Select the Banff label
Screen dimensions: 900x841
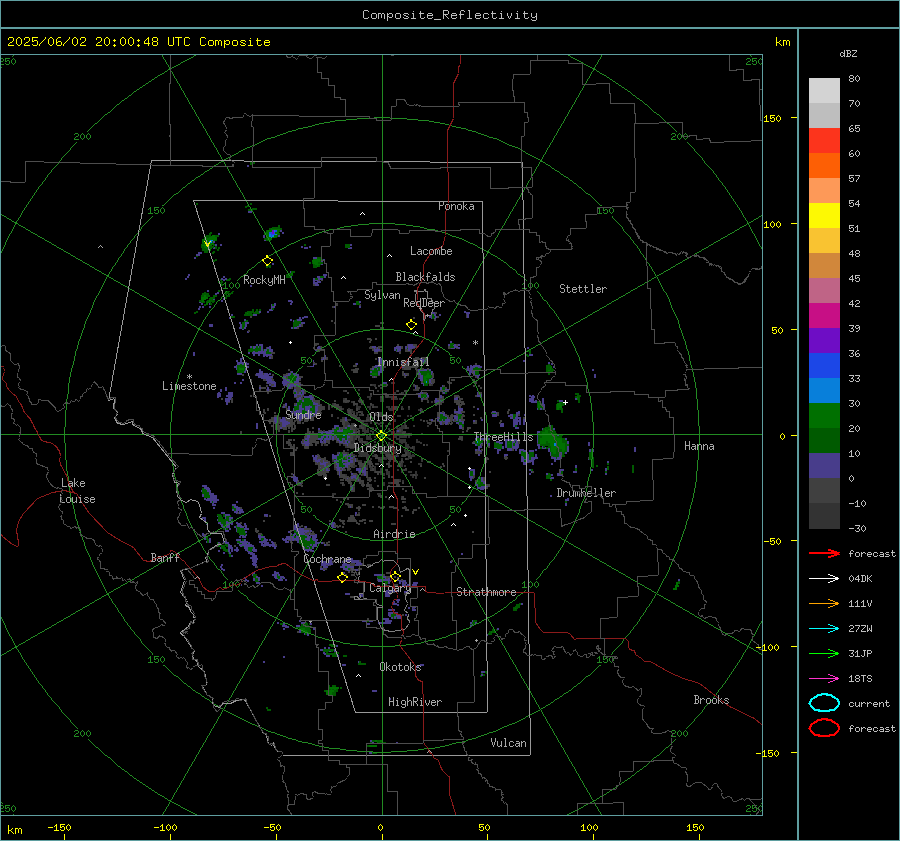point(165,557)
